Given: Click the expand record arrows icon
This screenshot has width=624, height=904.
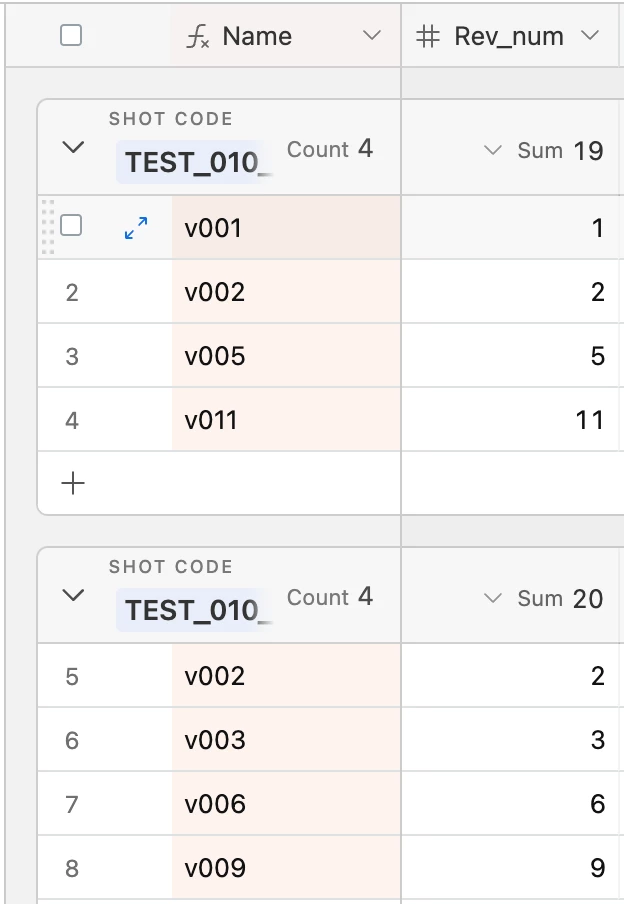Looking at the screenshot, I should coord(136,228).
